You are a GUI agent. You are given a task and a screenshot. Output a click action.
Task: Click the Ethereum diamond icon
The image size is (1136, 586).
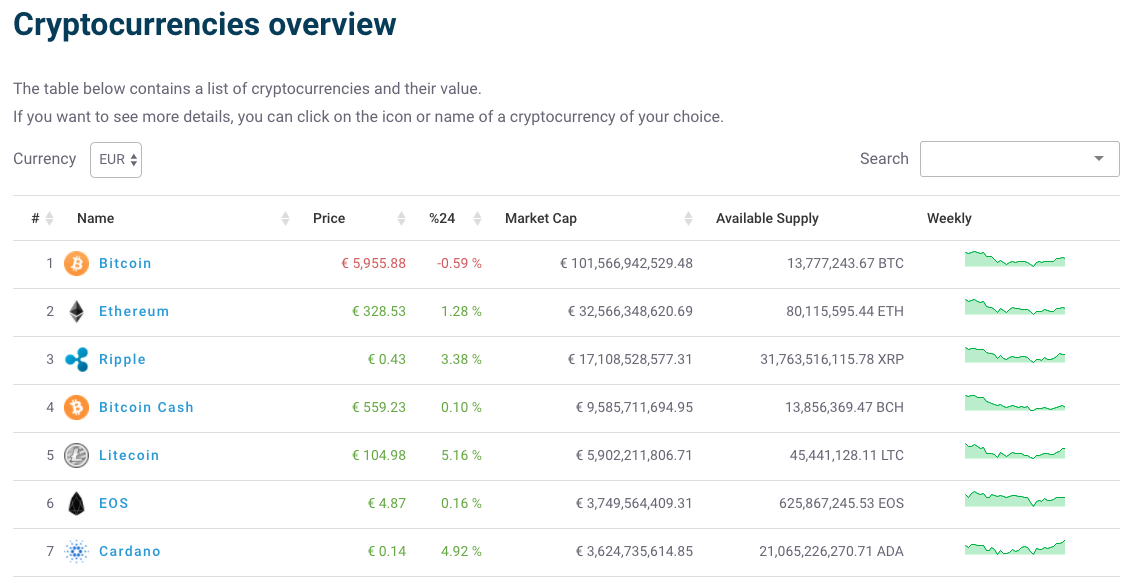tap(76, 311)
